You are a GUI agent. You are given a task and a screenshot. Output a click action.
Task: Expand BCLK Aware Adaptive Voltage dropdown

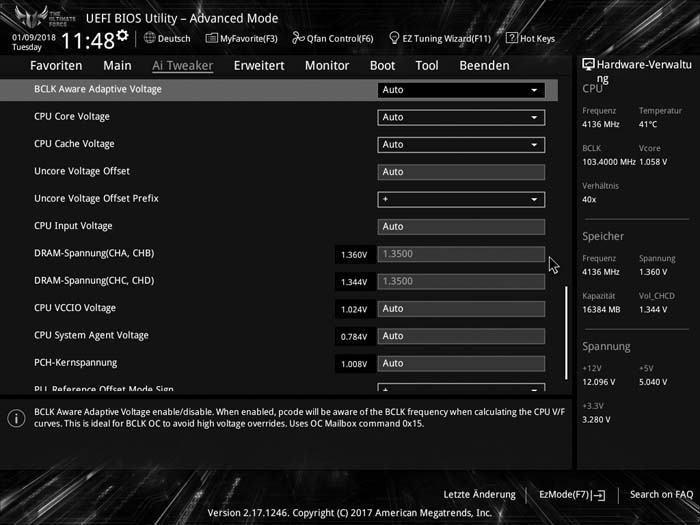[x=461, y=90]
